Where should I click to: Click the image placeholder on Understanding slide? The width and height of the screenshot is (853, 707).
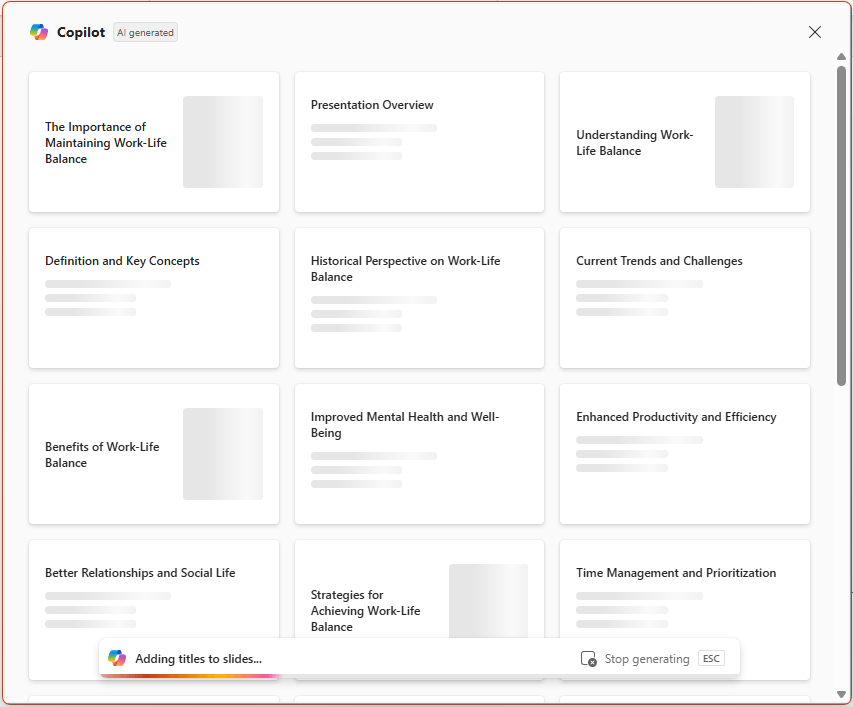(754, 141)
